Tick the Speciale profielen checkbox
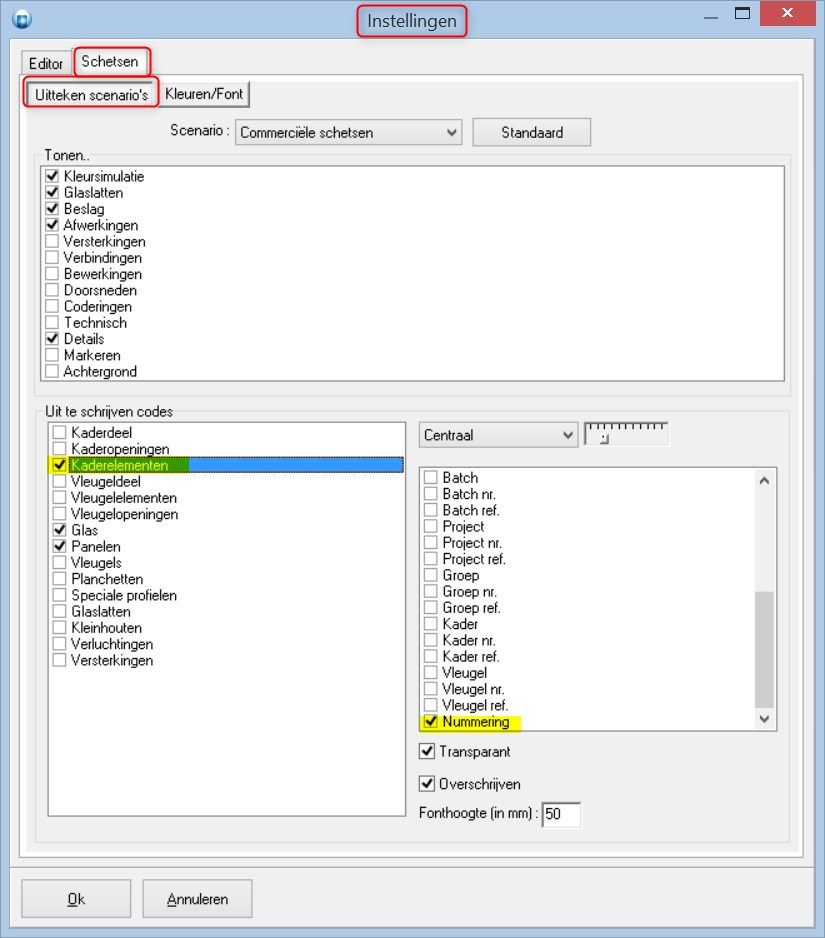 pos(59,595)
